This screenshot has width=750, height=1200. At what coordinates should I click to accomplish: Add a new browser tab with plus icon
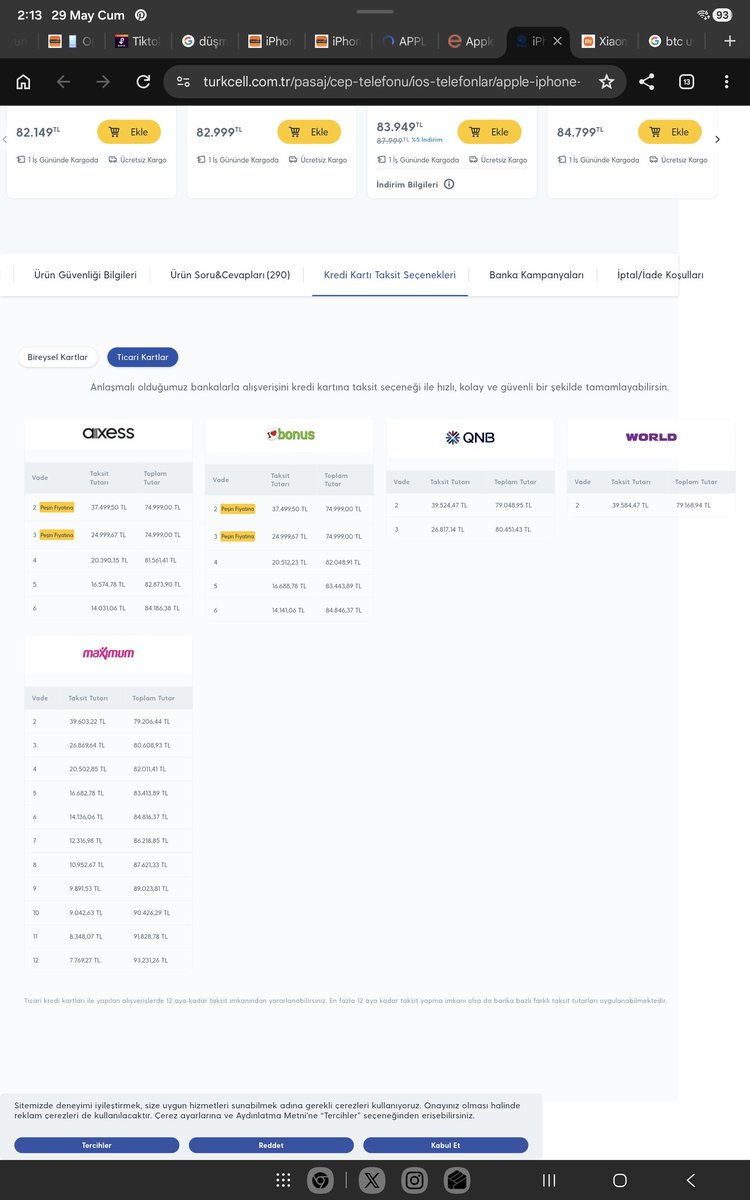729,41
